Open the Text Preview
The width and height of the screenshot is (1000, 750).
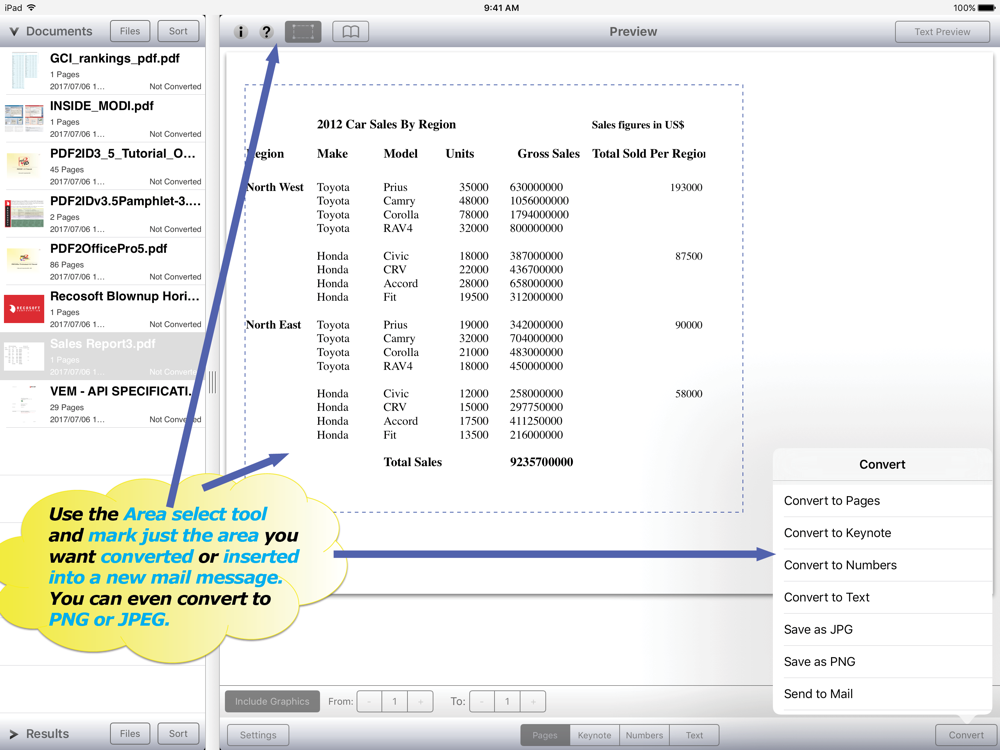(942, 32)
